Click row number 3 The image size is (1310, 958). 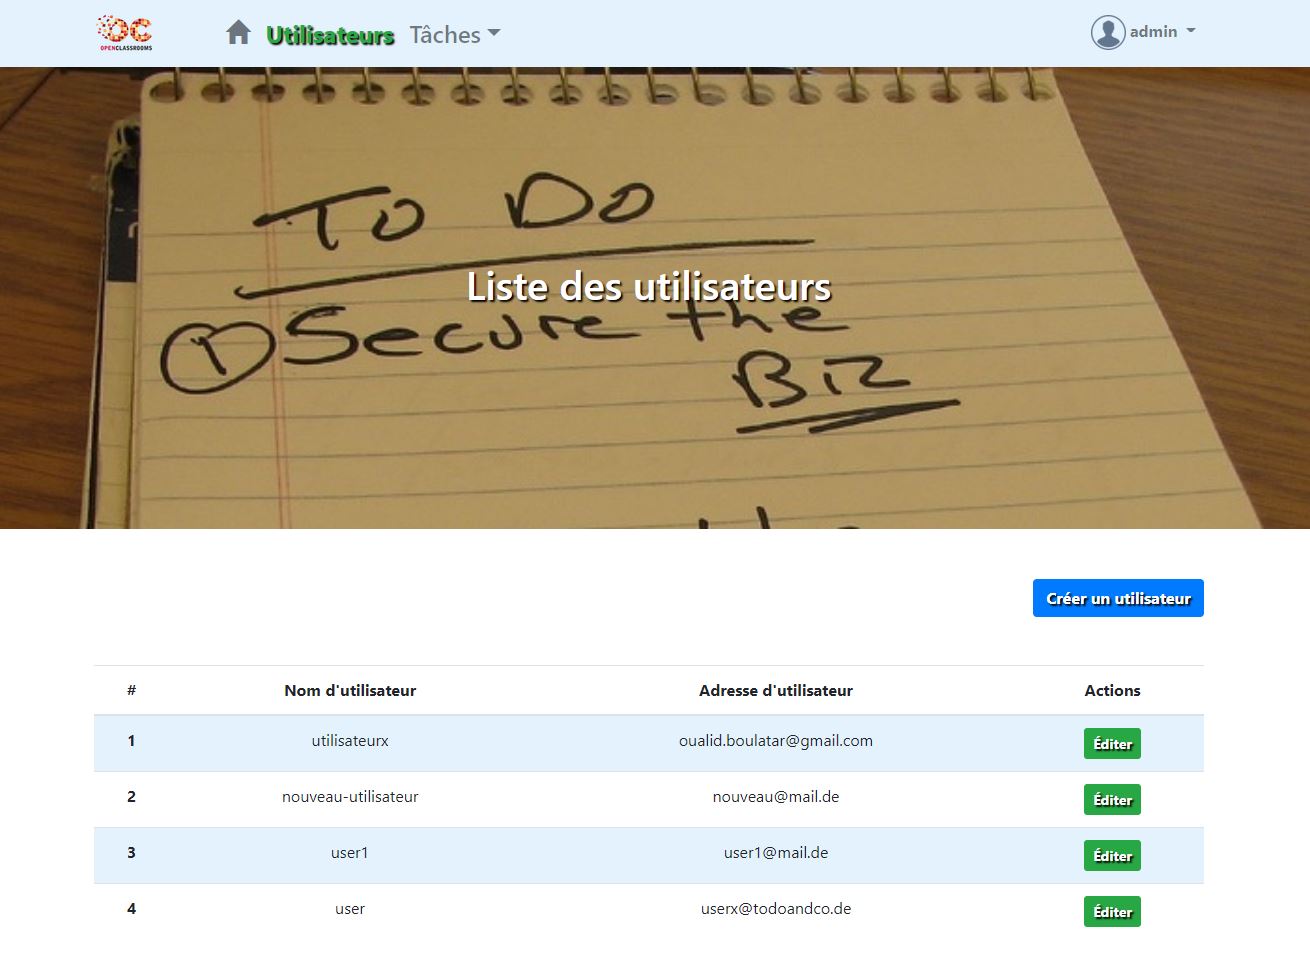pyautogui.click(x=131, y=853)
